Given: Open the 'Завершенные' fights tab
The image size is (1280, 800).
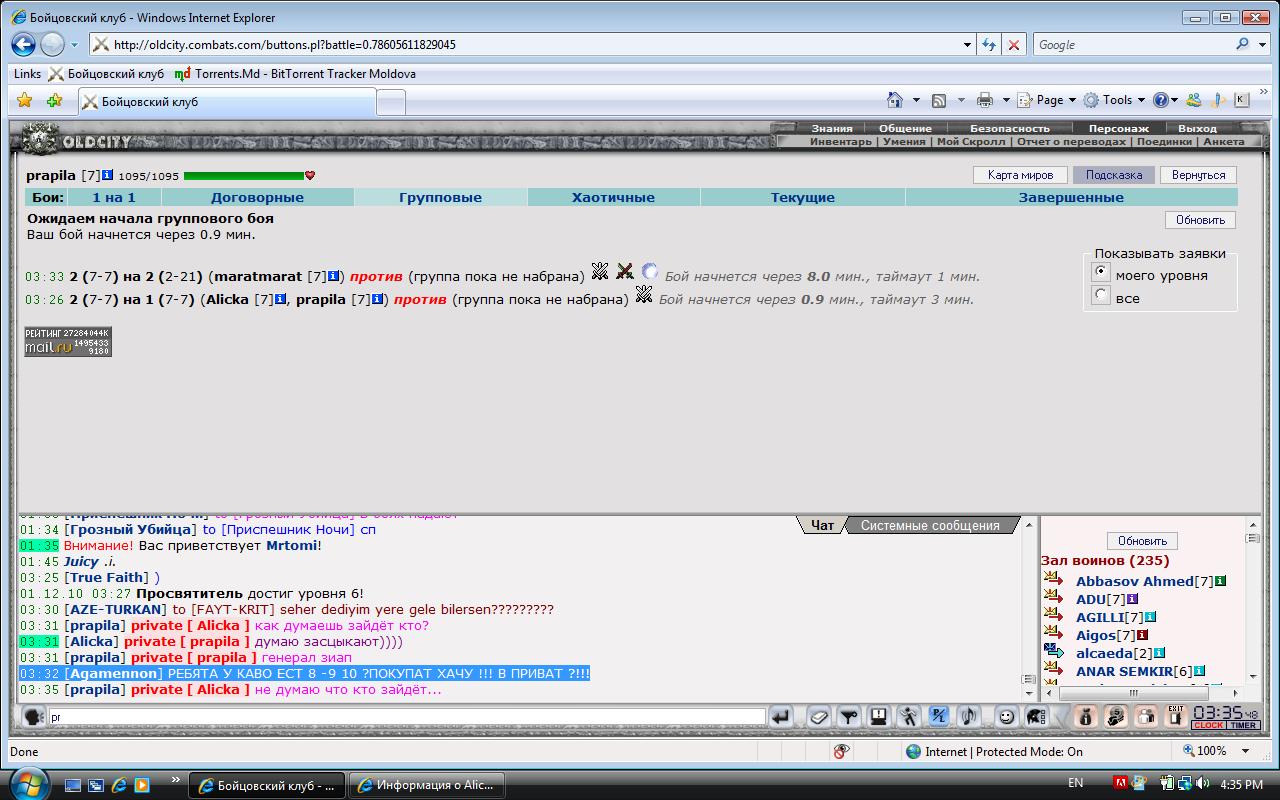Looking at the screenshot, I should coord(1071,197).
